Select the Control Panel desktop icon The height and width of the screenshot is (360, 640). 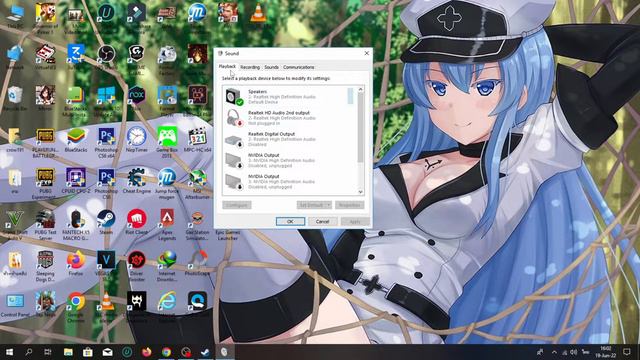15,305
